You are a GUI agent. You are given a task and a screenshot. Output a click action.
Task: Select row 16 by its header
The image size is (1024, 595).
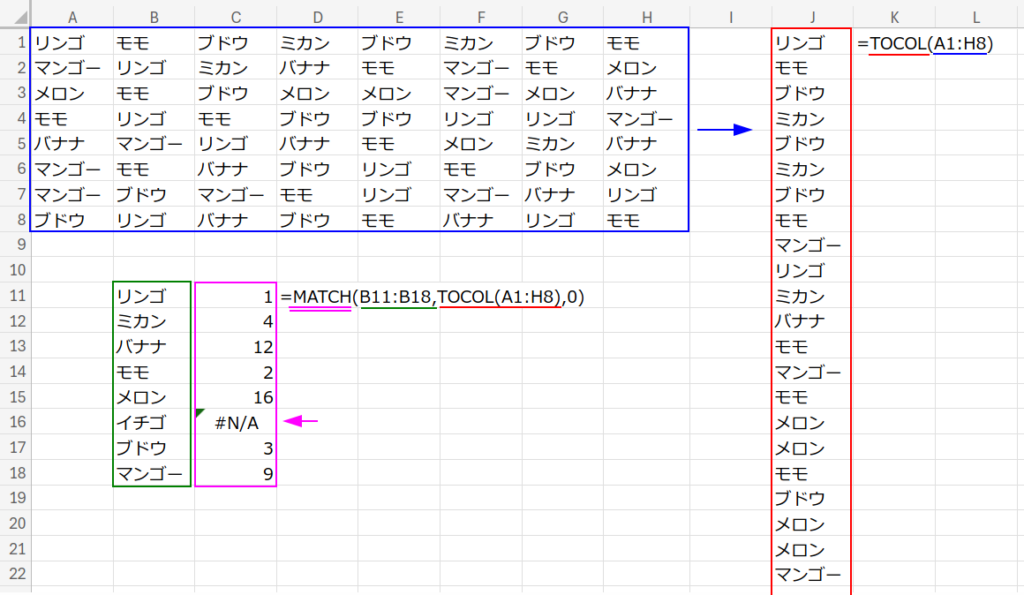pyautogui.click(x=15, y=422)
